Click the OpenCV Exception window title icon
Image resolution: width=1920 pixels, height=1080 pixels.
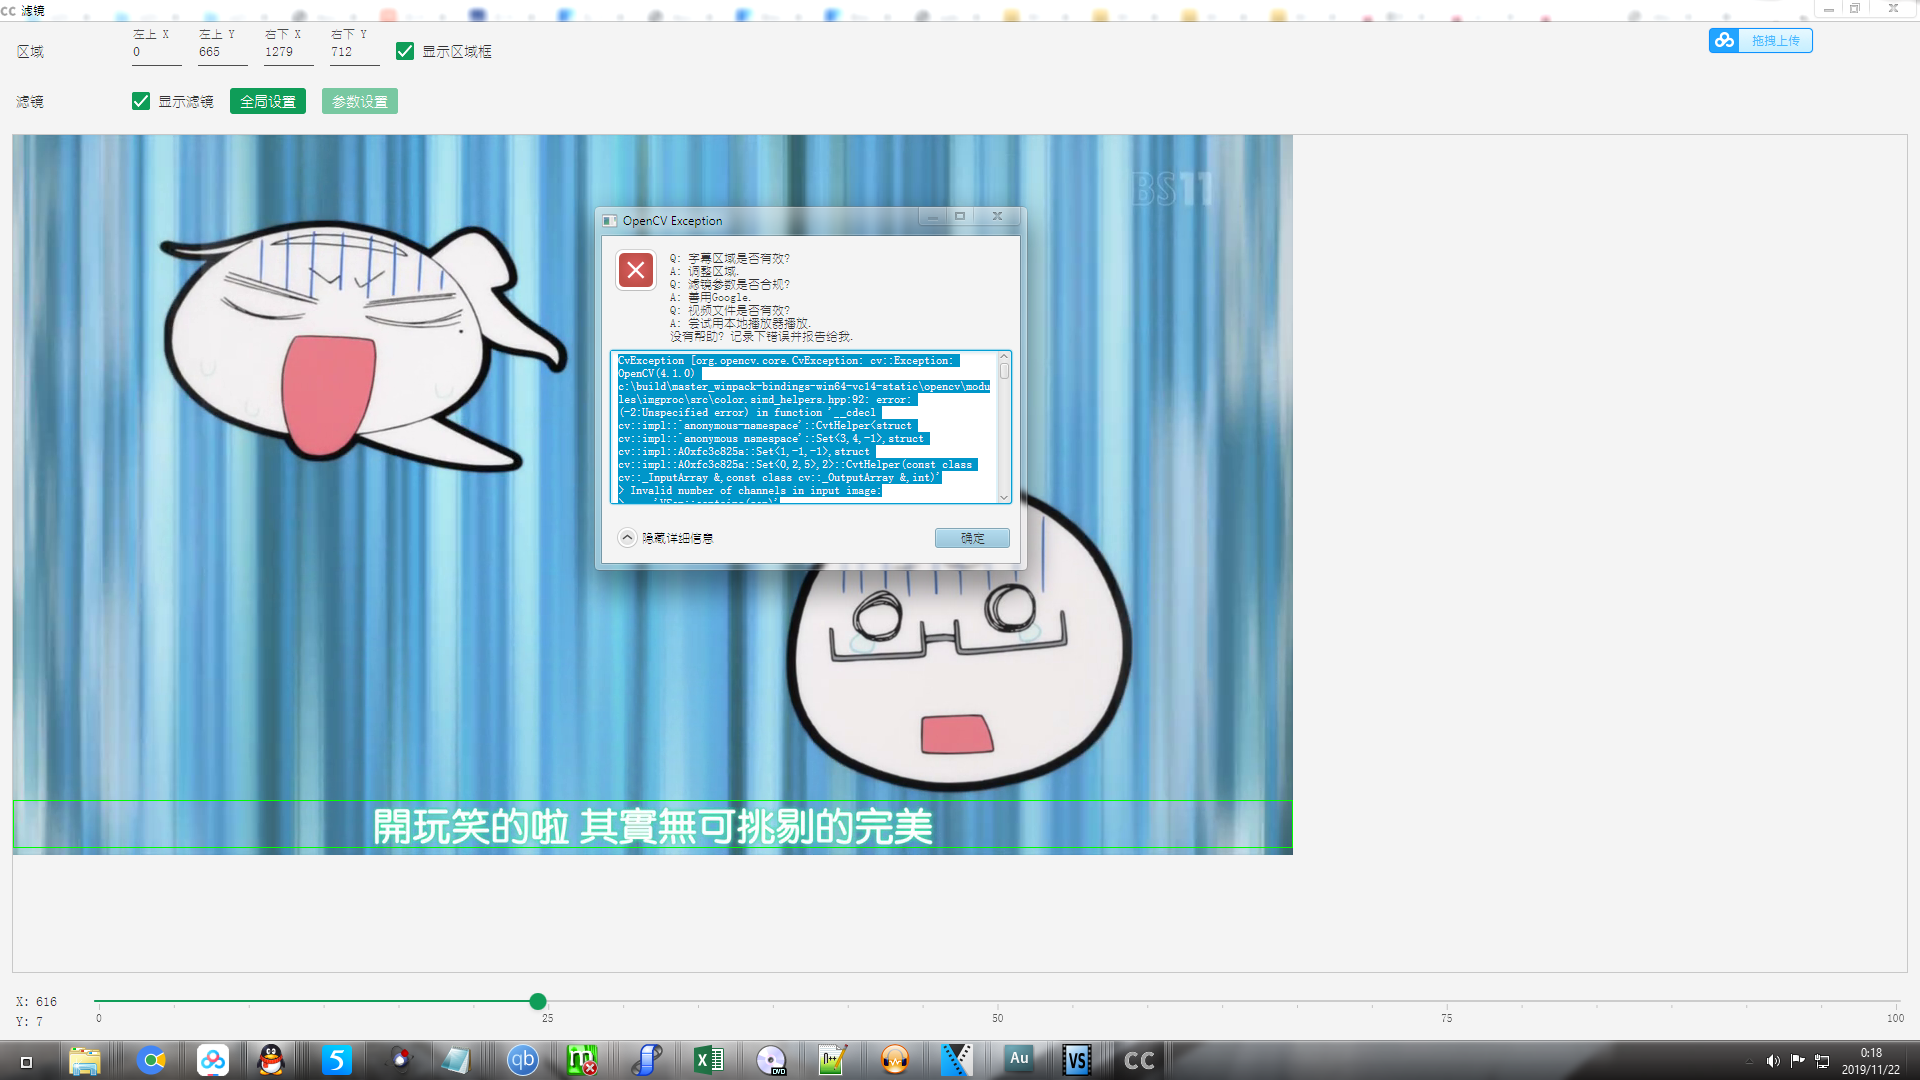610,221
